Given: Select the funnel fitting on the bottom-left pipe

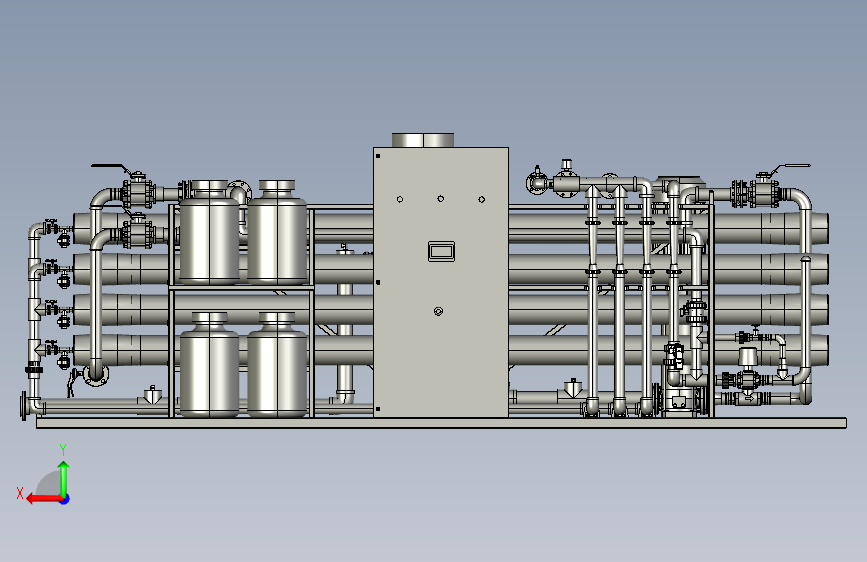Looking at the screenshot, I should (152, 395).
